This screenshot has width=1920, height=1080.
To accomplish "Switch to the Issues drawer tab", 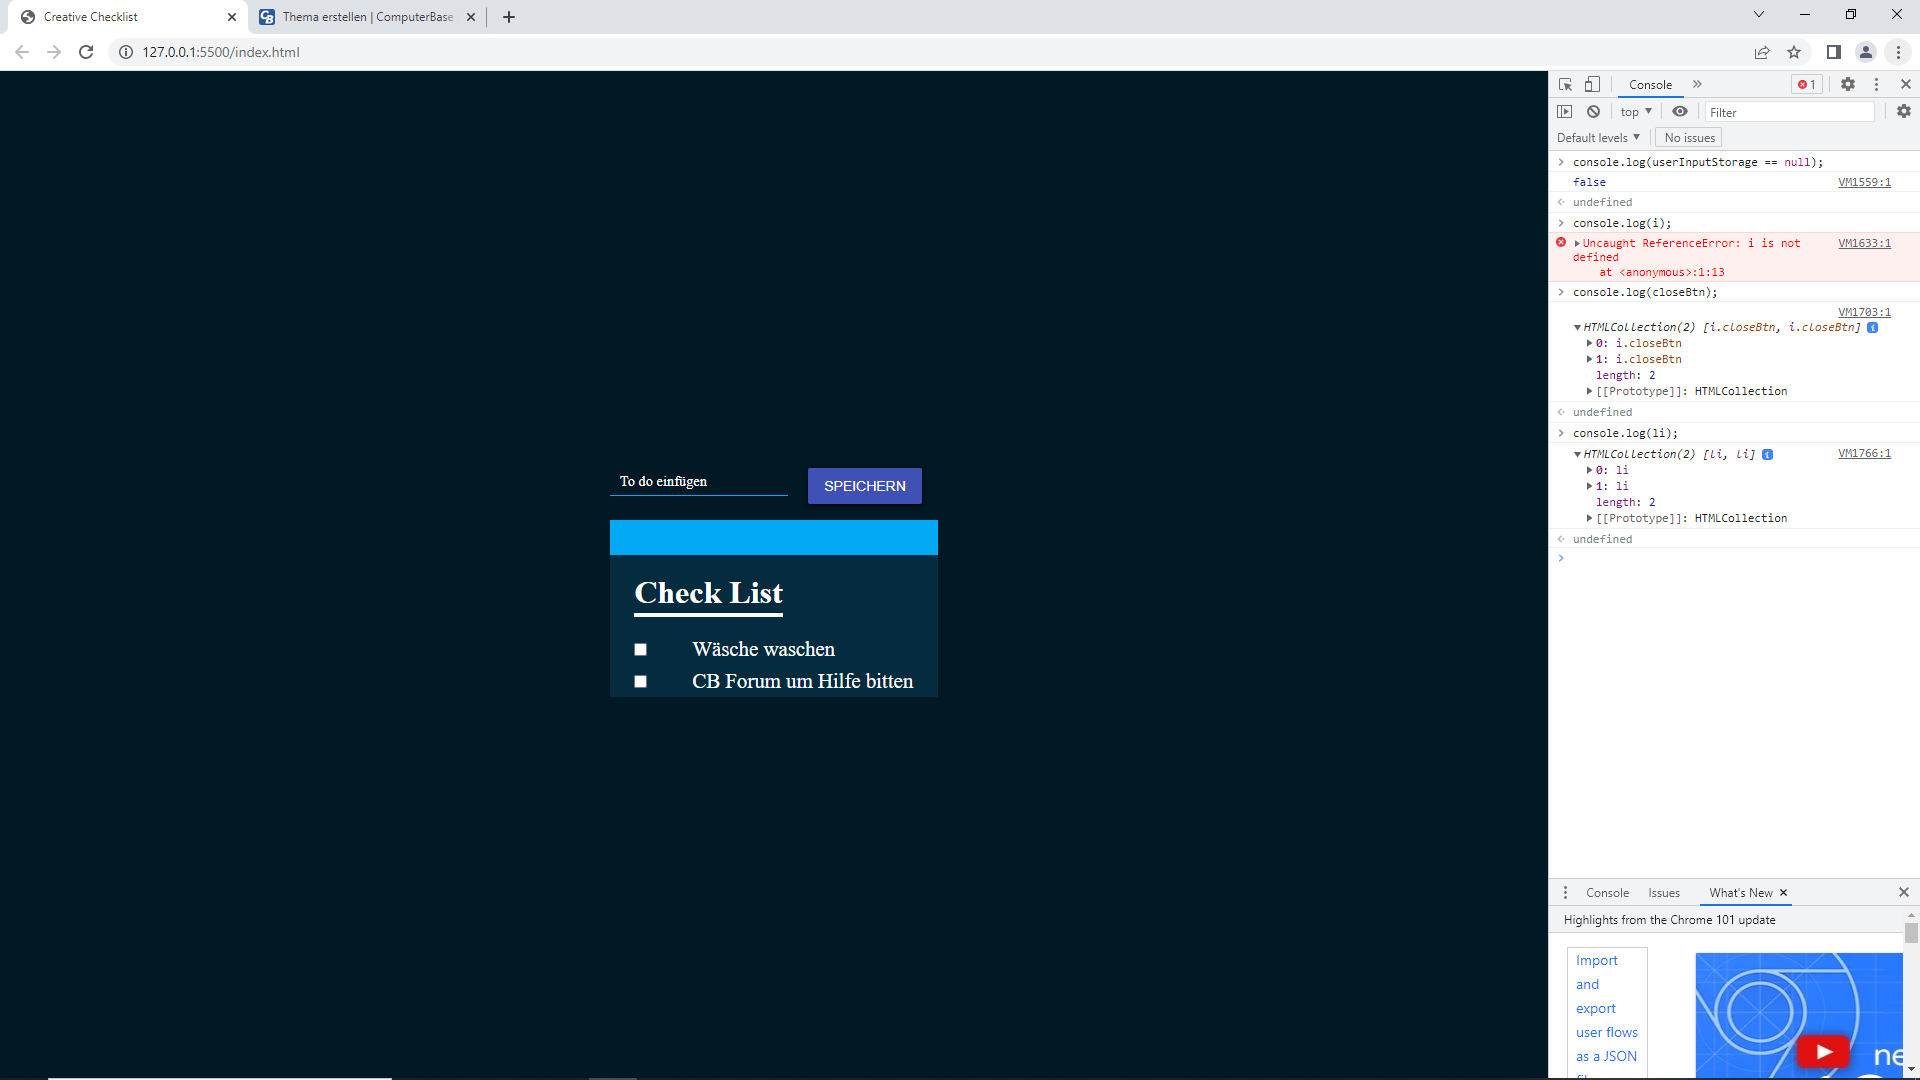I will [x=1664, y=893].
